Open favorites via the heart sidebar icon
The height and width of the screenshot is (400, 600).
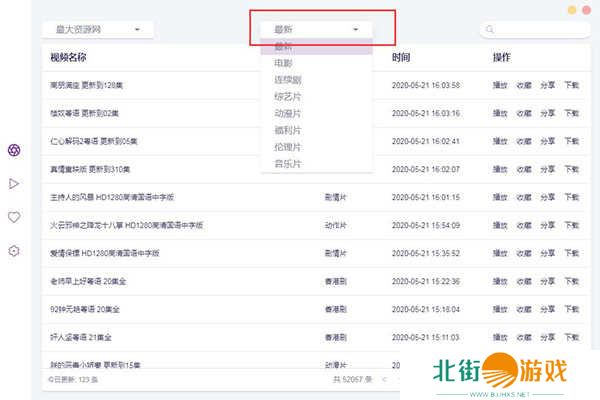14,217
